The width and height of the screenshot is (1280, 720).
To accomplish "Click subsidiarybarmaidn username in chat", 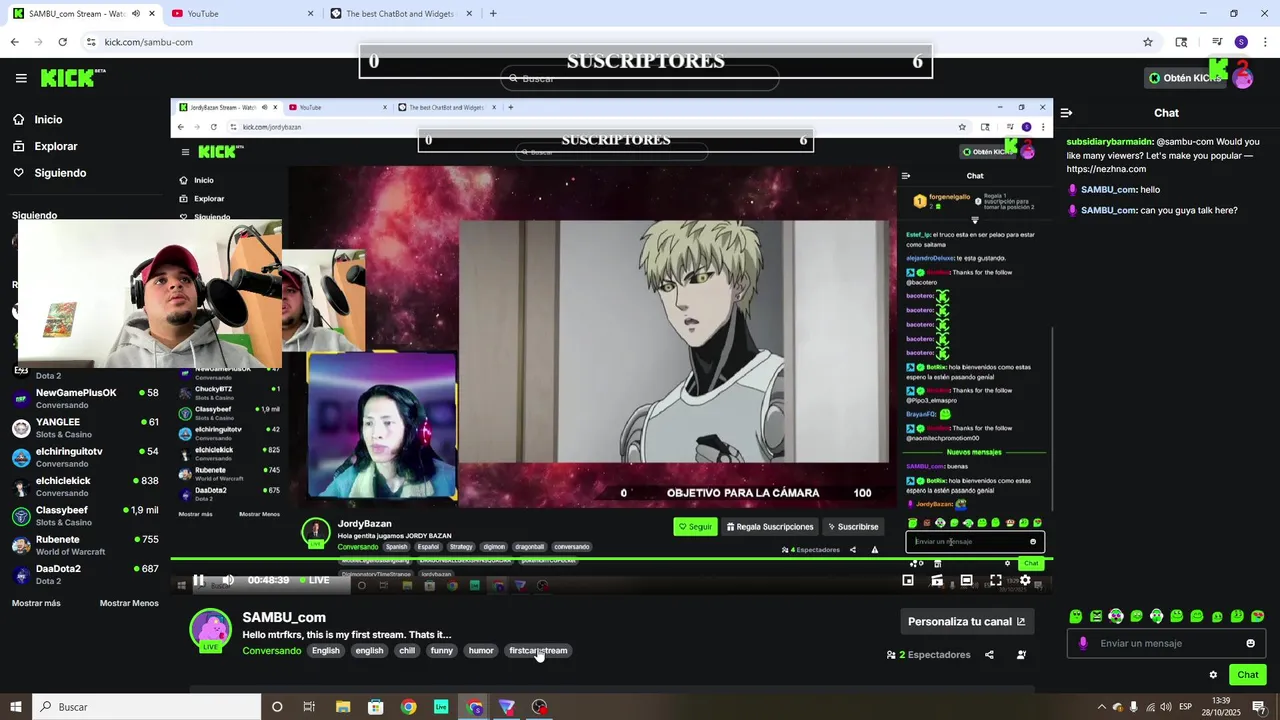I will click(1110, 142).
